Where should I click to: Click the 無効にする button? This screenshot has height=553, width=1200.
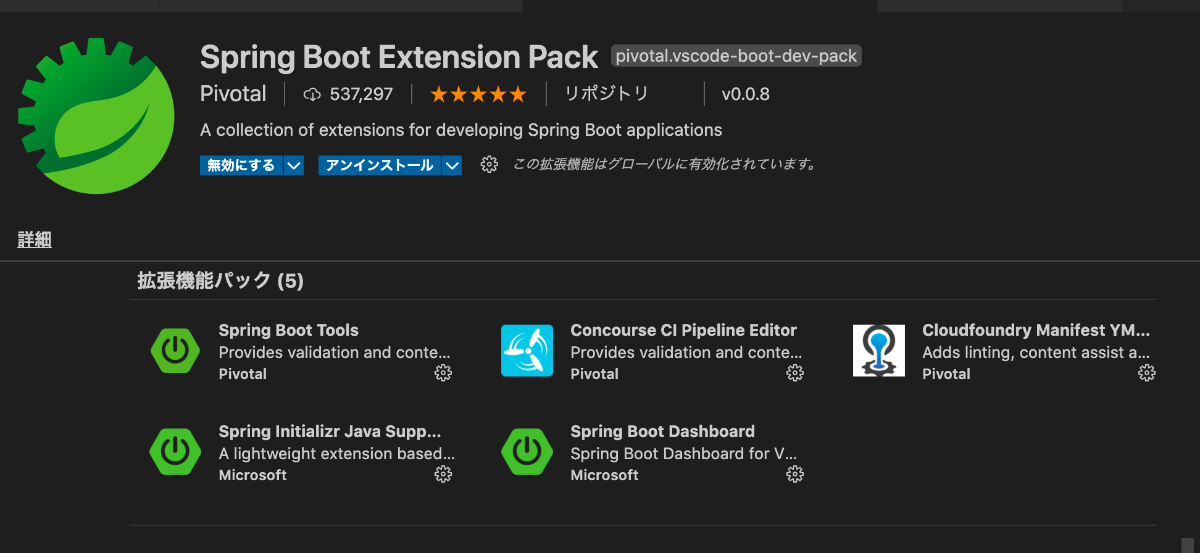click(x=241, y=165)
